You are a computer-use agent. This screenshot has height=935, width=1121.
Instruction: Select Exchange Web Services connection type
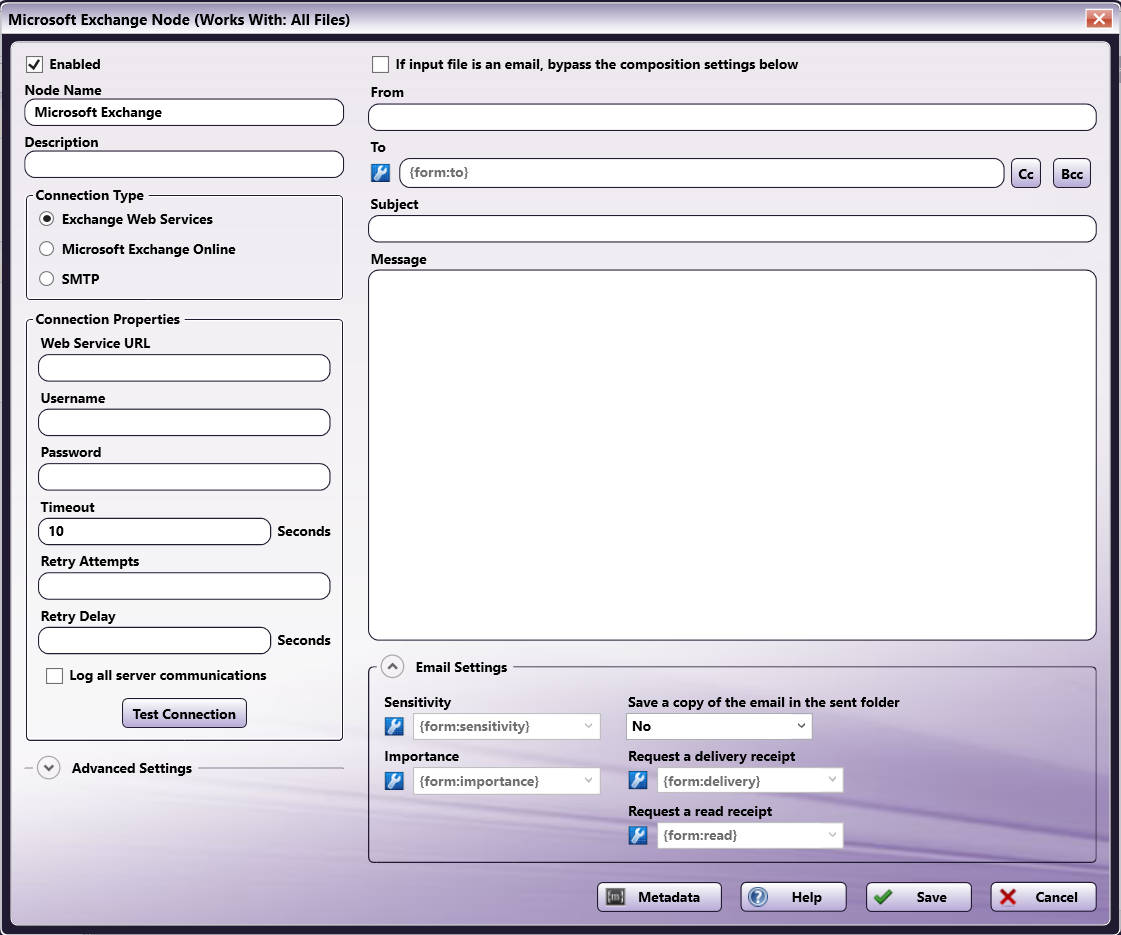46,219
